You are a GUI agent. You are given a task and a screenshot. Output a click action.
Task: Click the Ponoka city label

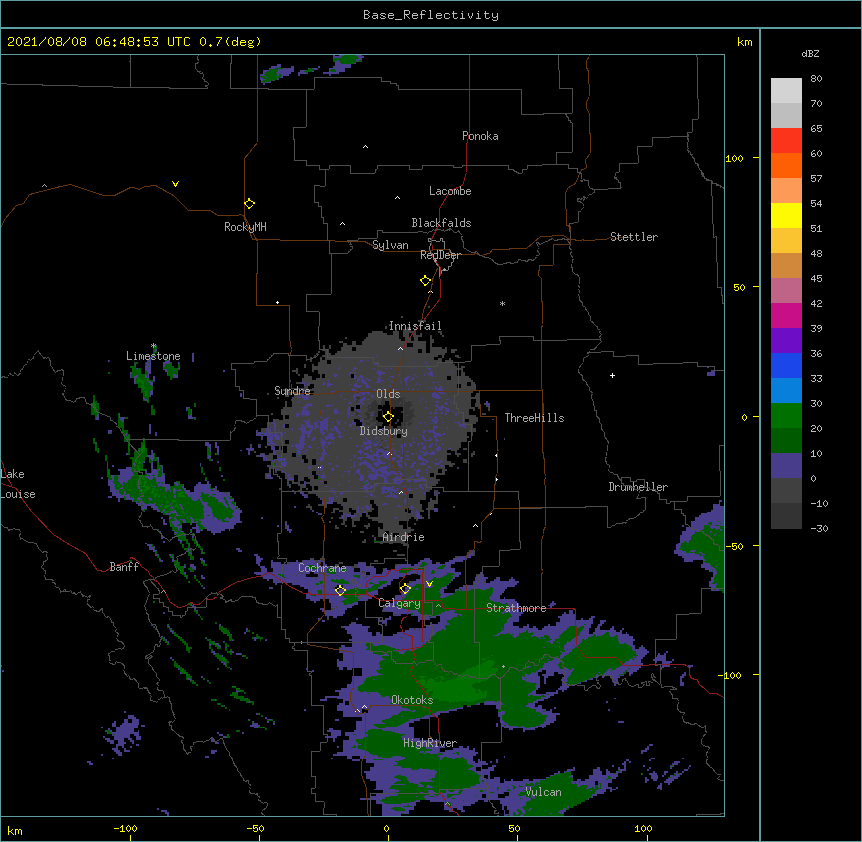pyautogui.click(x=480, y=136)
